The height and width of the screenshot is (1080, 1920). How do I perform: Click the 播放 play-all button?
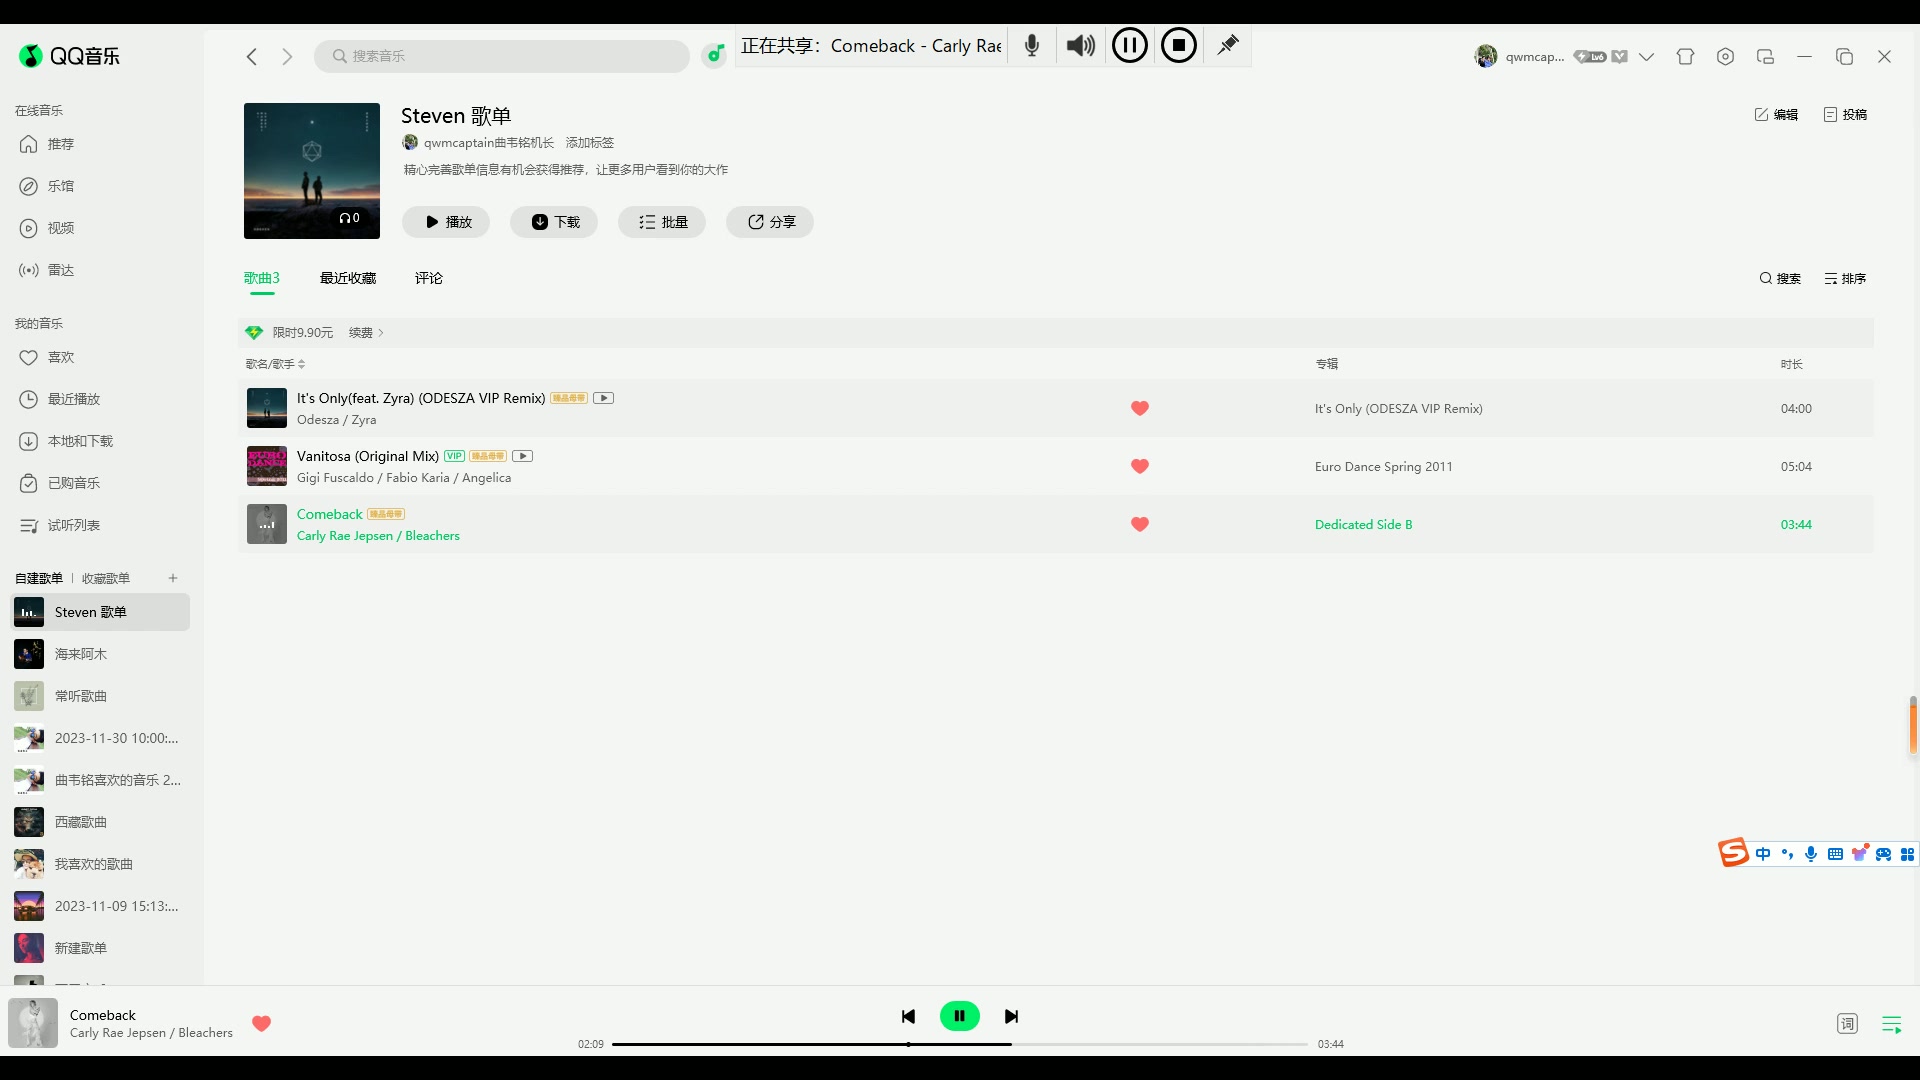446,222
